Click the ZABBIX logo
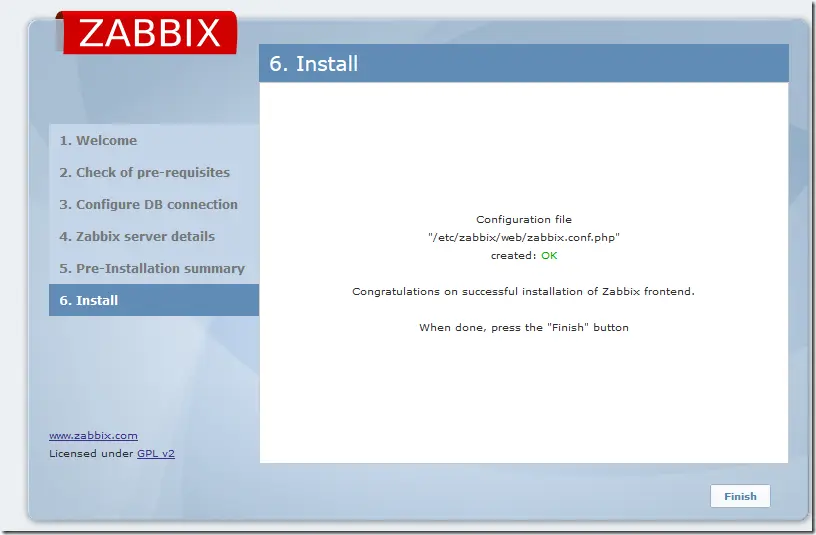Image resolution: width=816 pixels, height=535 pixels. point(146,32)
